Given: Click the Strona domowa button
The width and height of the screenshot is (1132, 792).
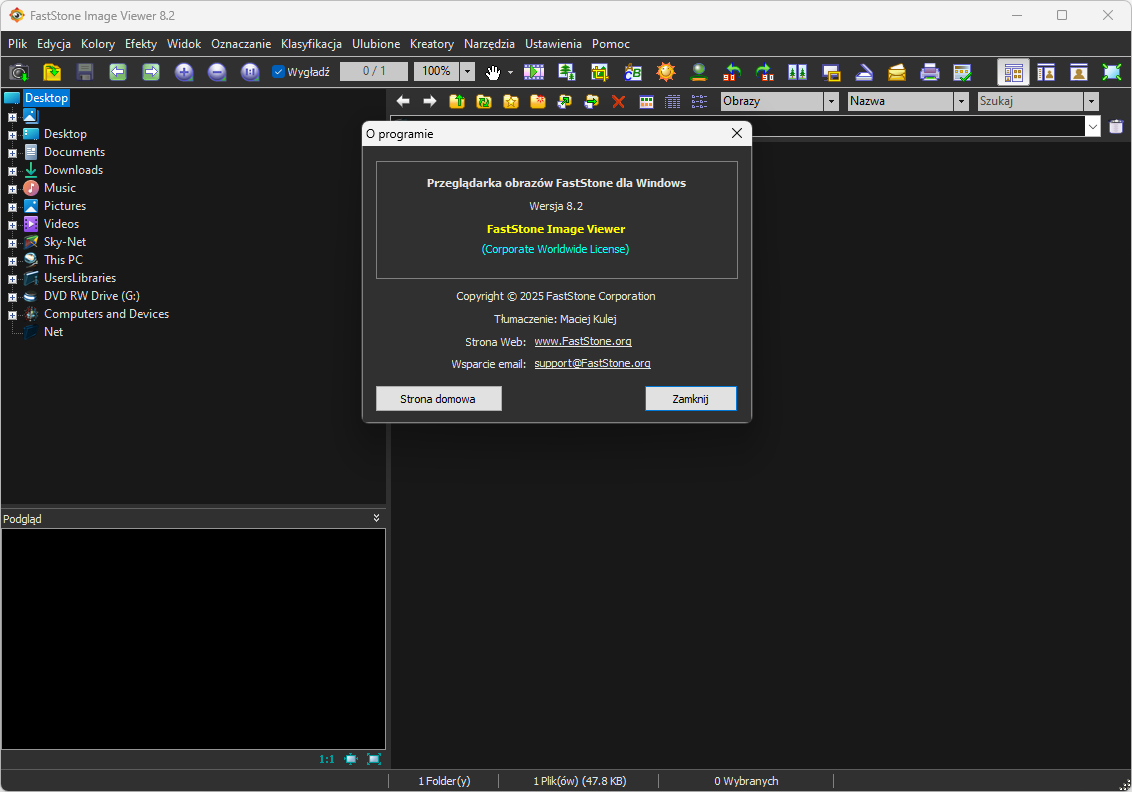Looking at the screenshot, I should (x=438, y=399).
